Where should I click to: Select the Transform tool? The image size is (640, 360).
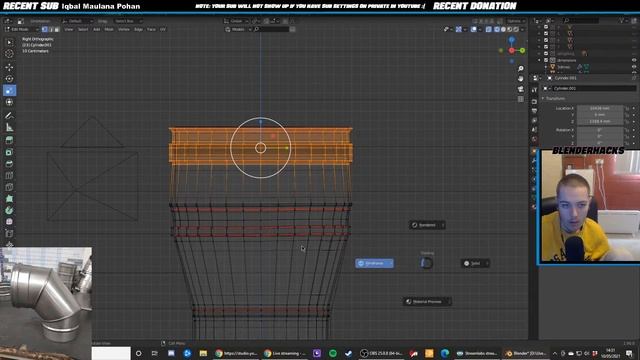click(9, 102)
